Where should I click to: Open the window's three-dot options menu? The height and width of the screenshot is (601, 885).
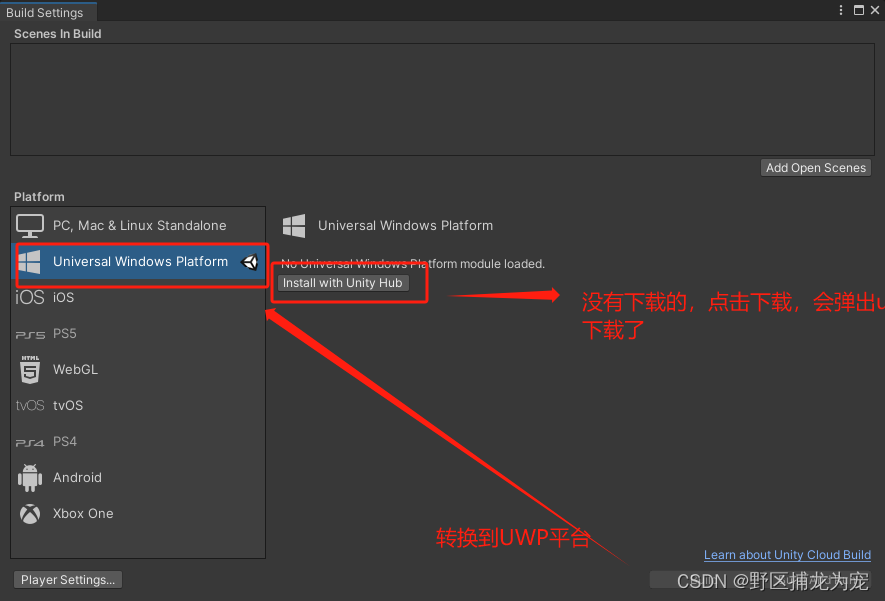(841, 10)
